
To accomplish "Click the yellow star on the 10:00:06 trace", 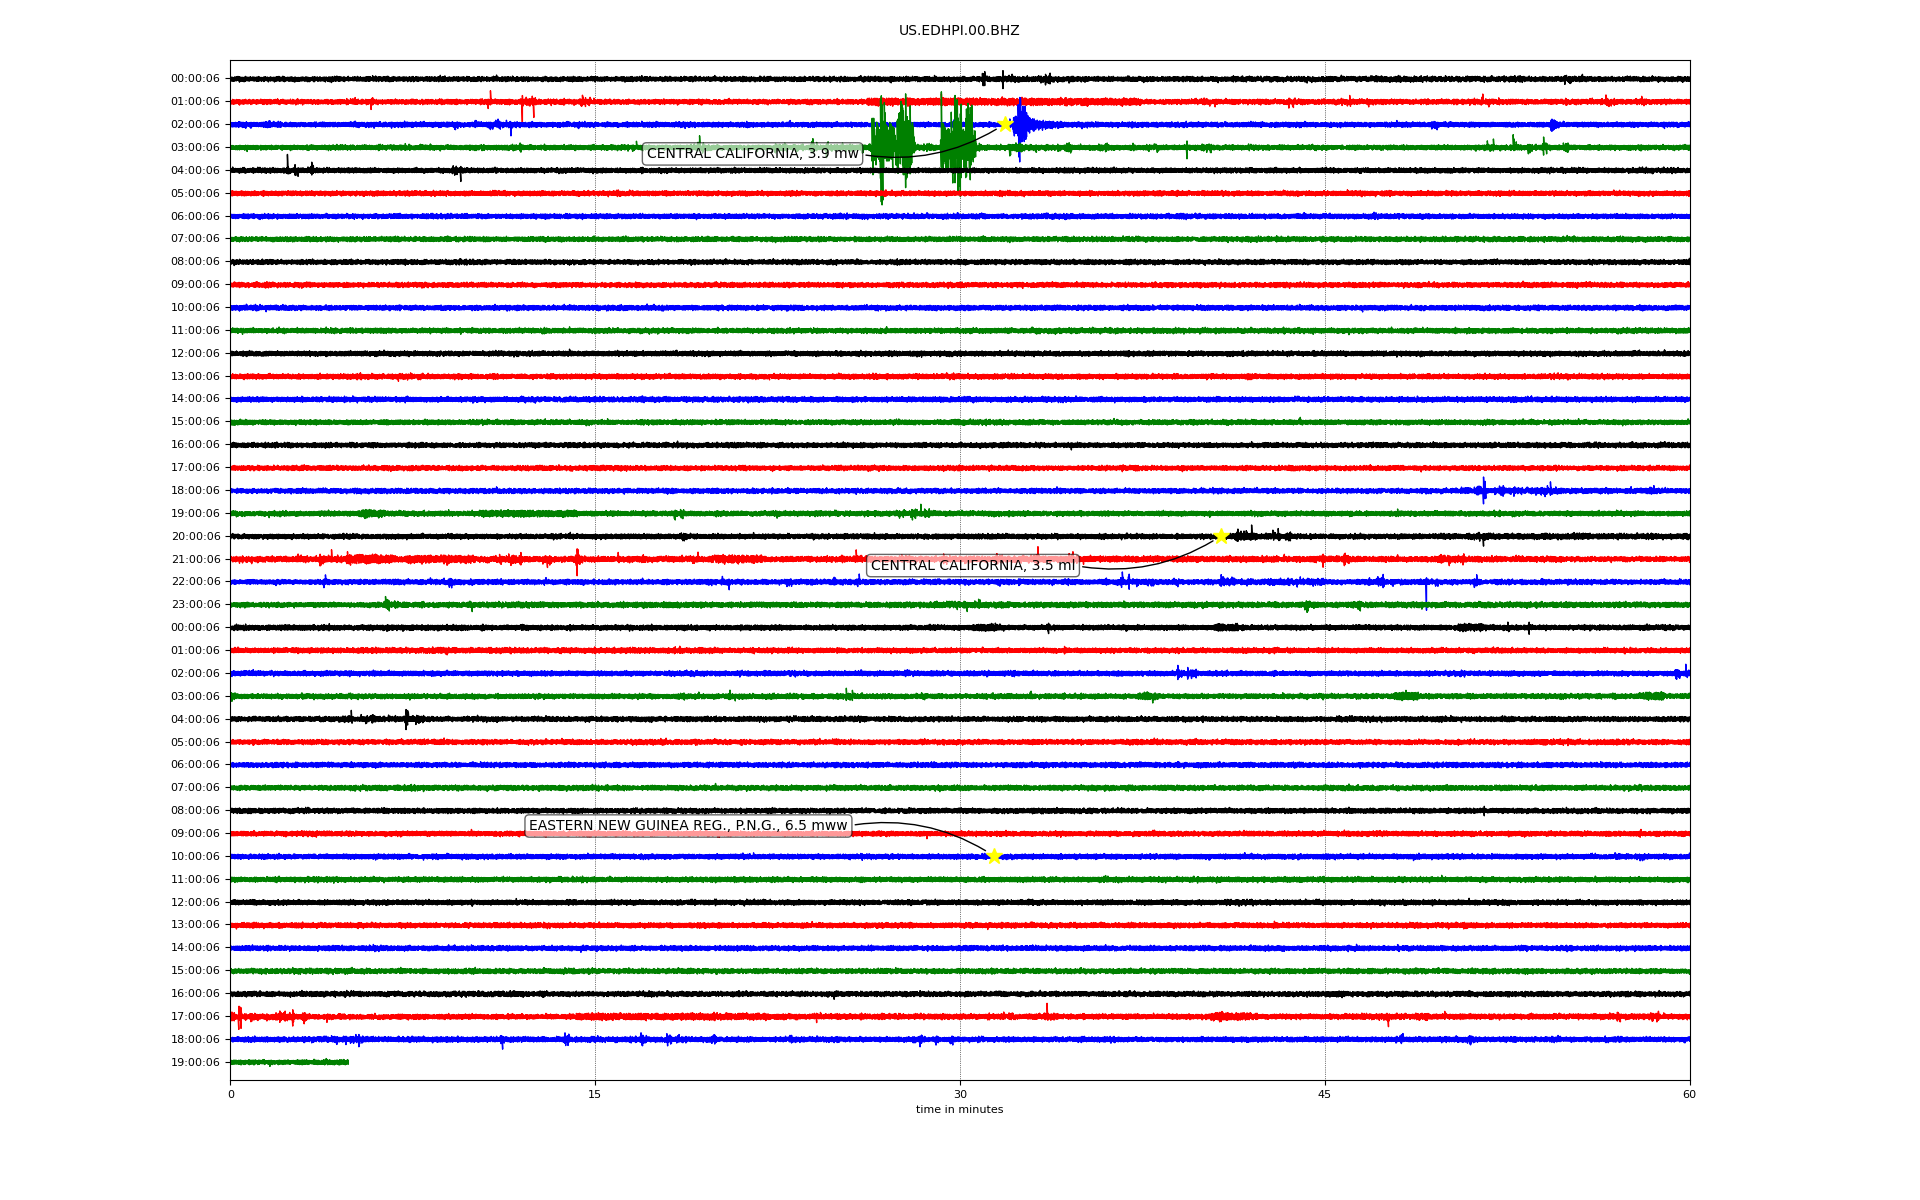I will coord(994,856).
